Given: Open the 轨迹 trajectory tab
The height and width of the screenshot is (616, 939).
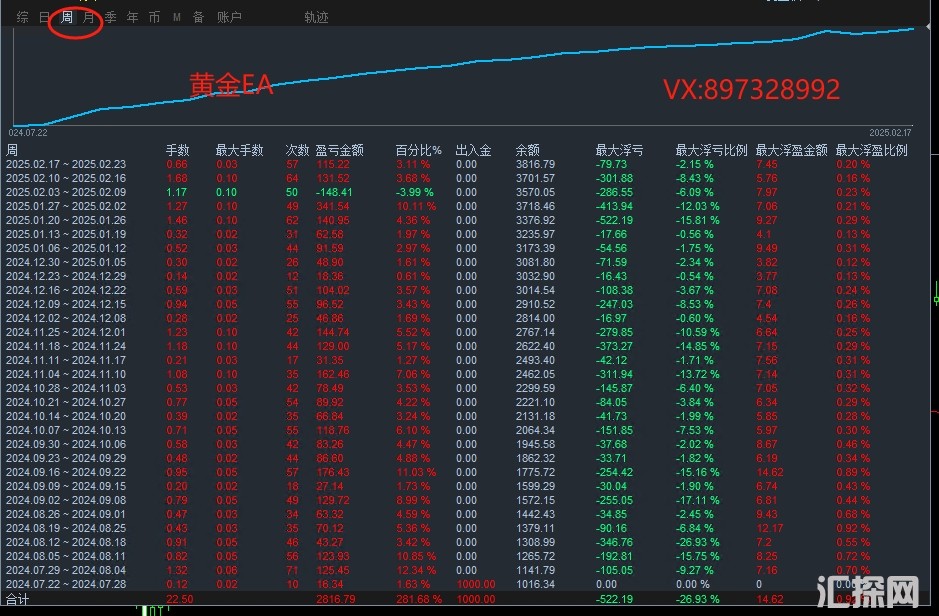Looking at the screenshot, I should pos(316,17).
